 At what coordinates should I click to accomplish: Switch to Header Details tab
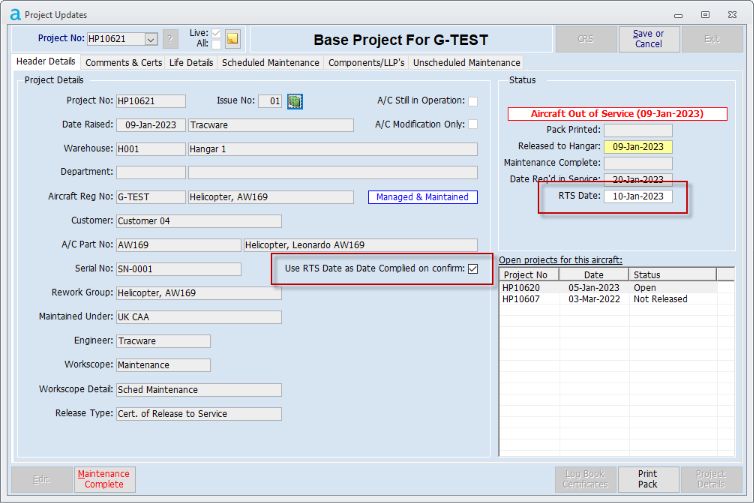tap(46, 62)
